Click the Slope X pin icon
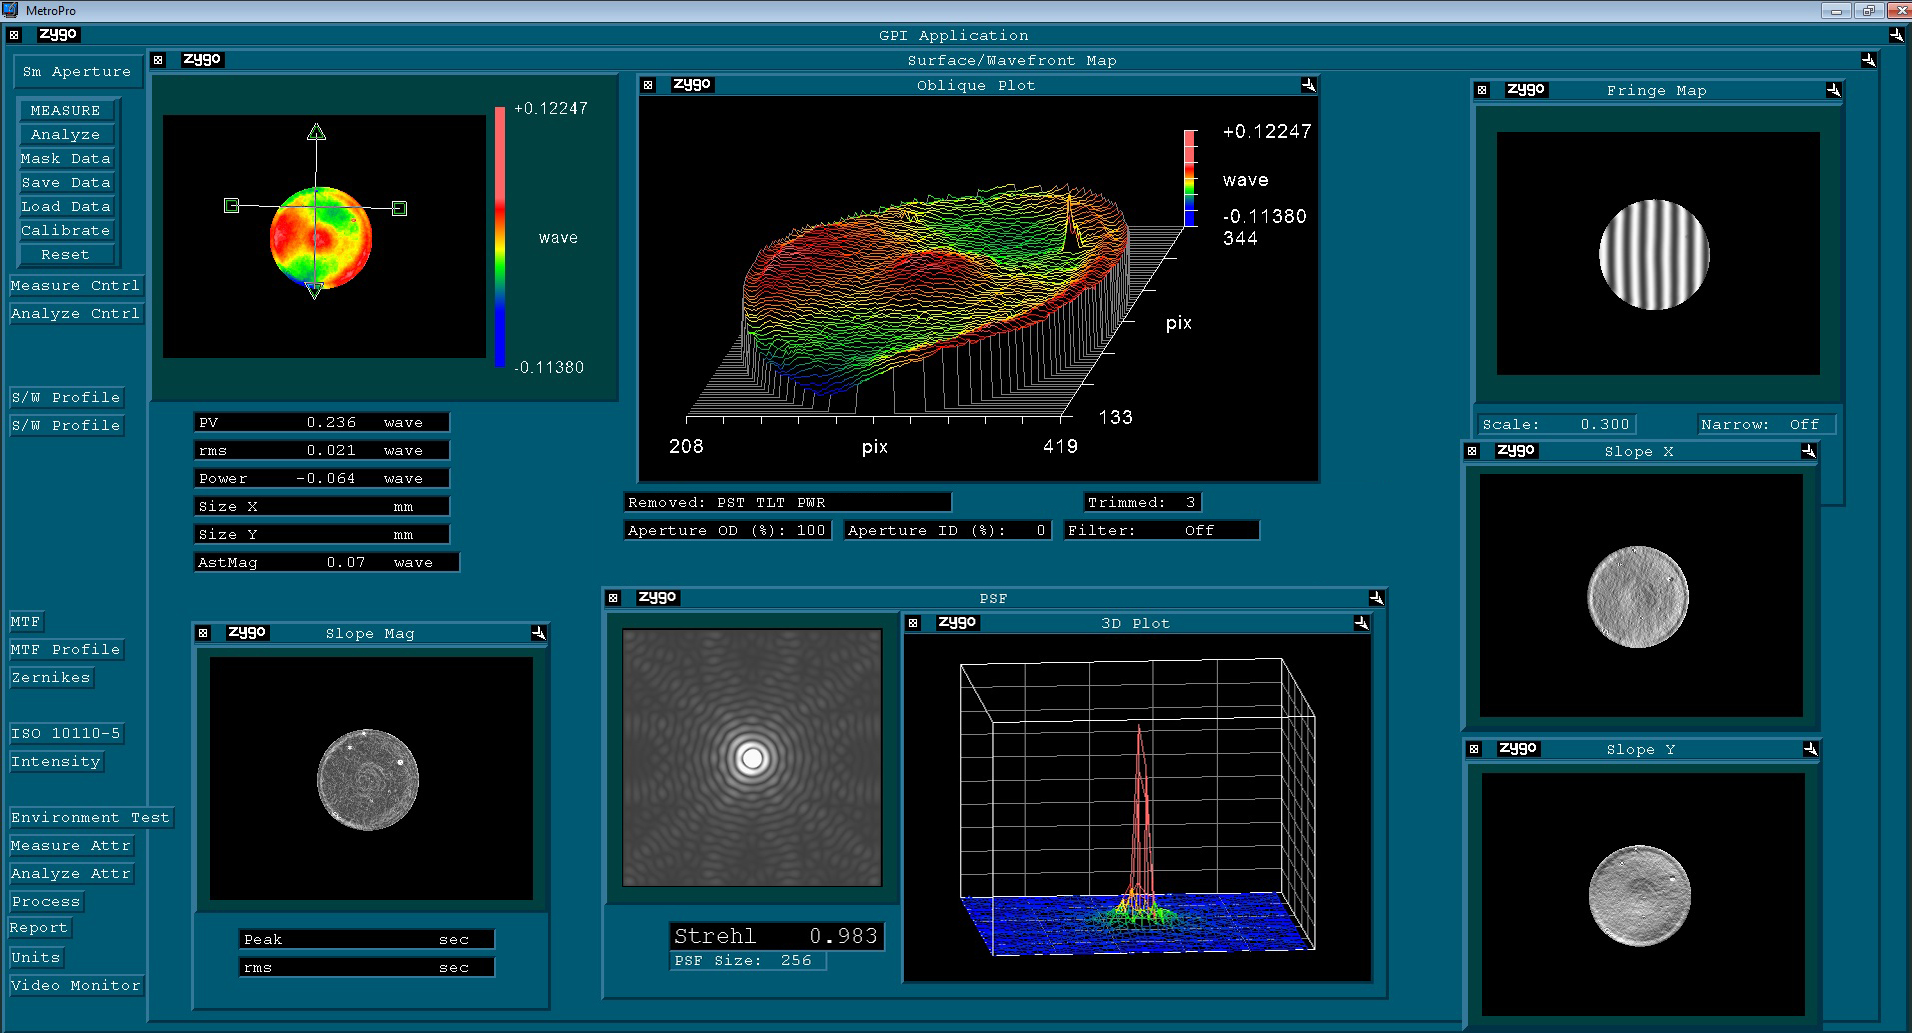The height and width of the screenshot is (1033, 1912). click(x=1808, y=451)
